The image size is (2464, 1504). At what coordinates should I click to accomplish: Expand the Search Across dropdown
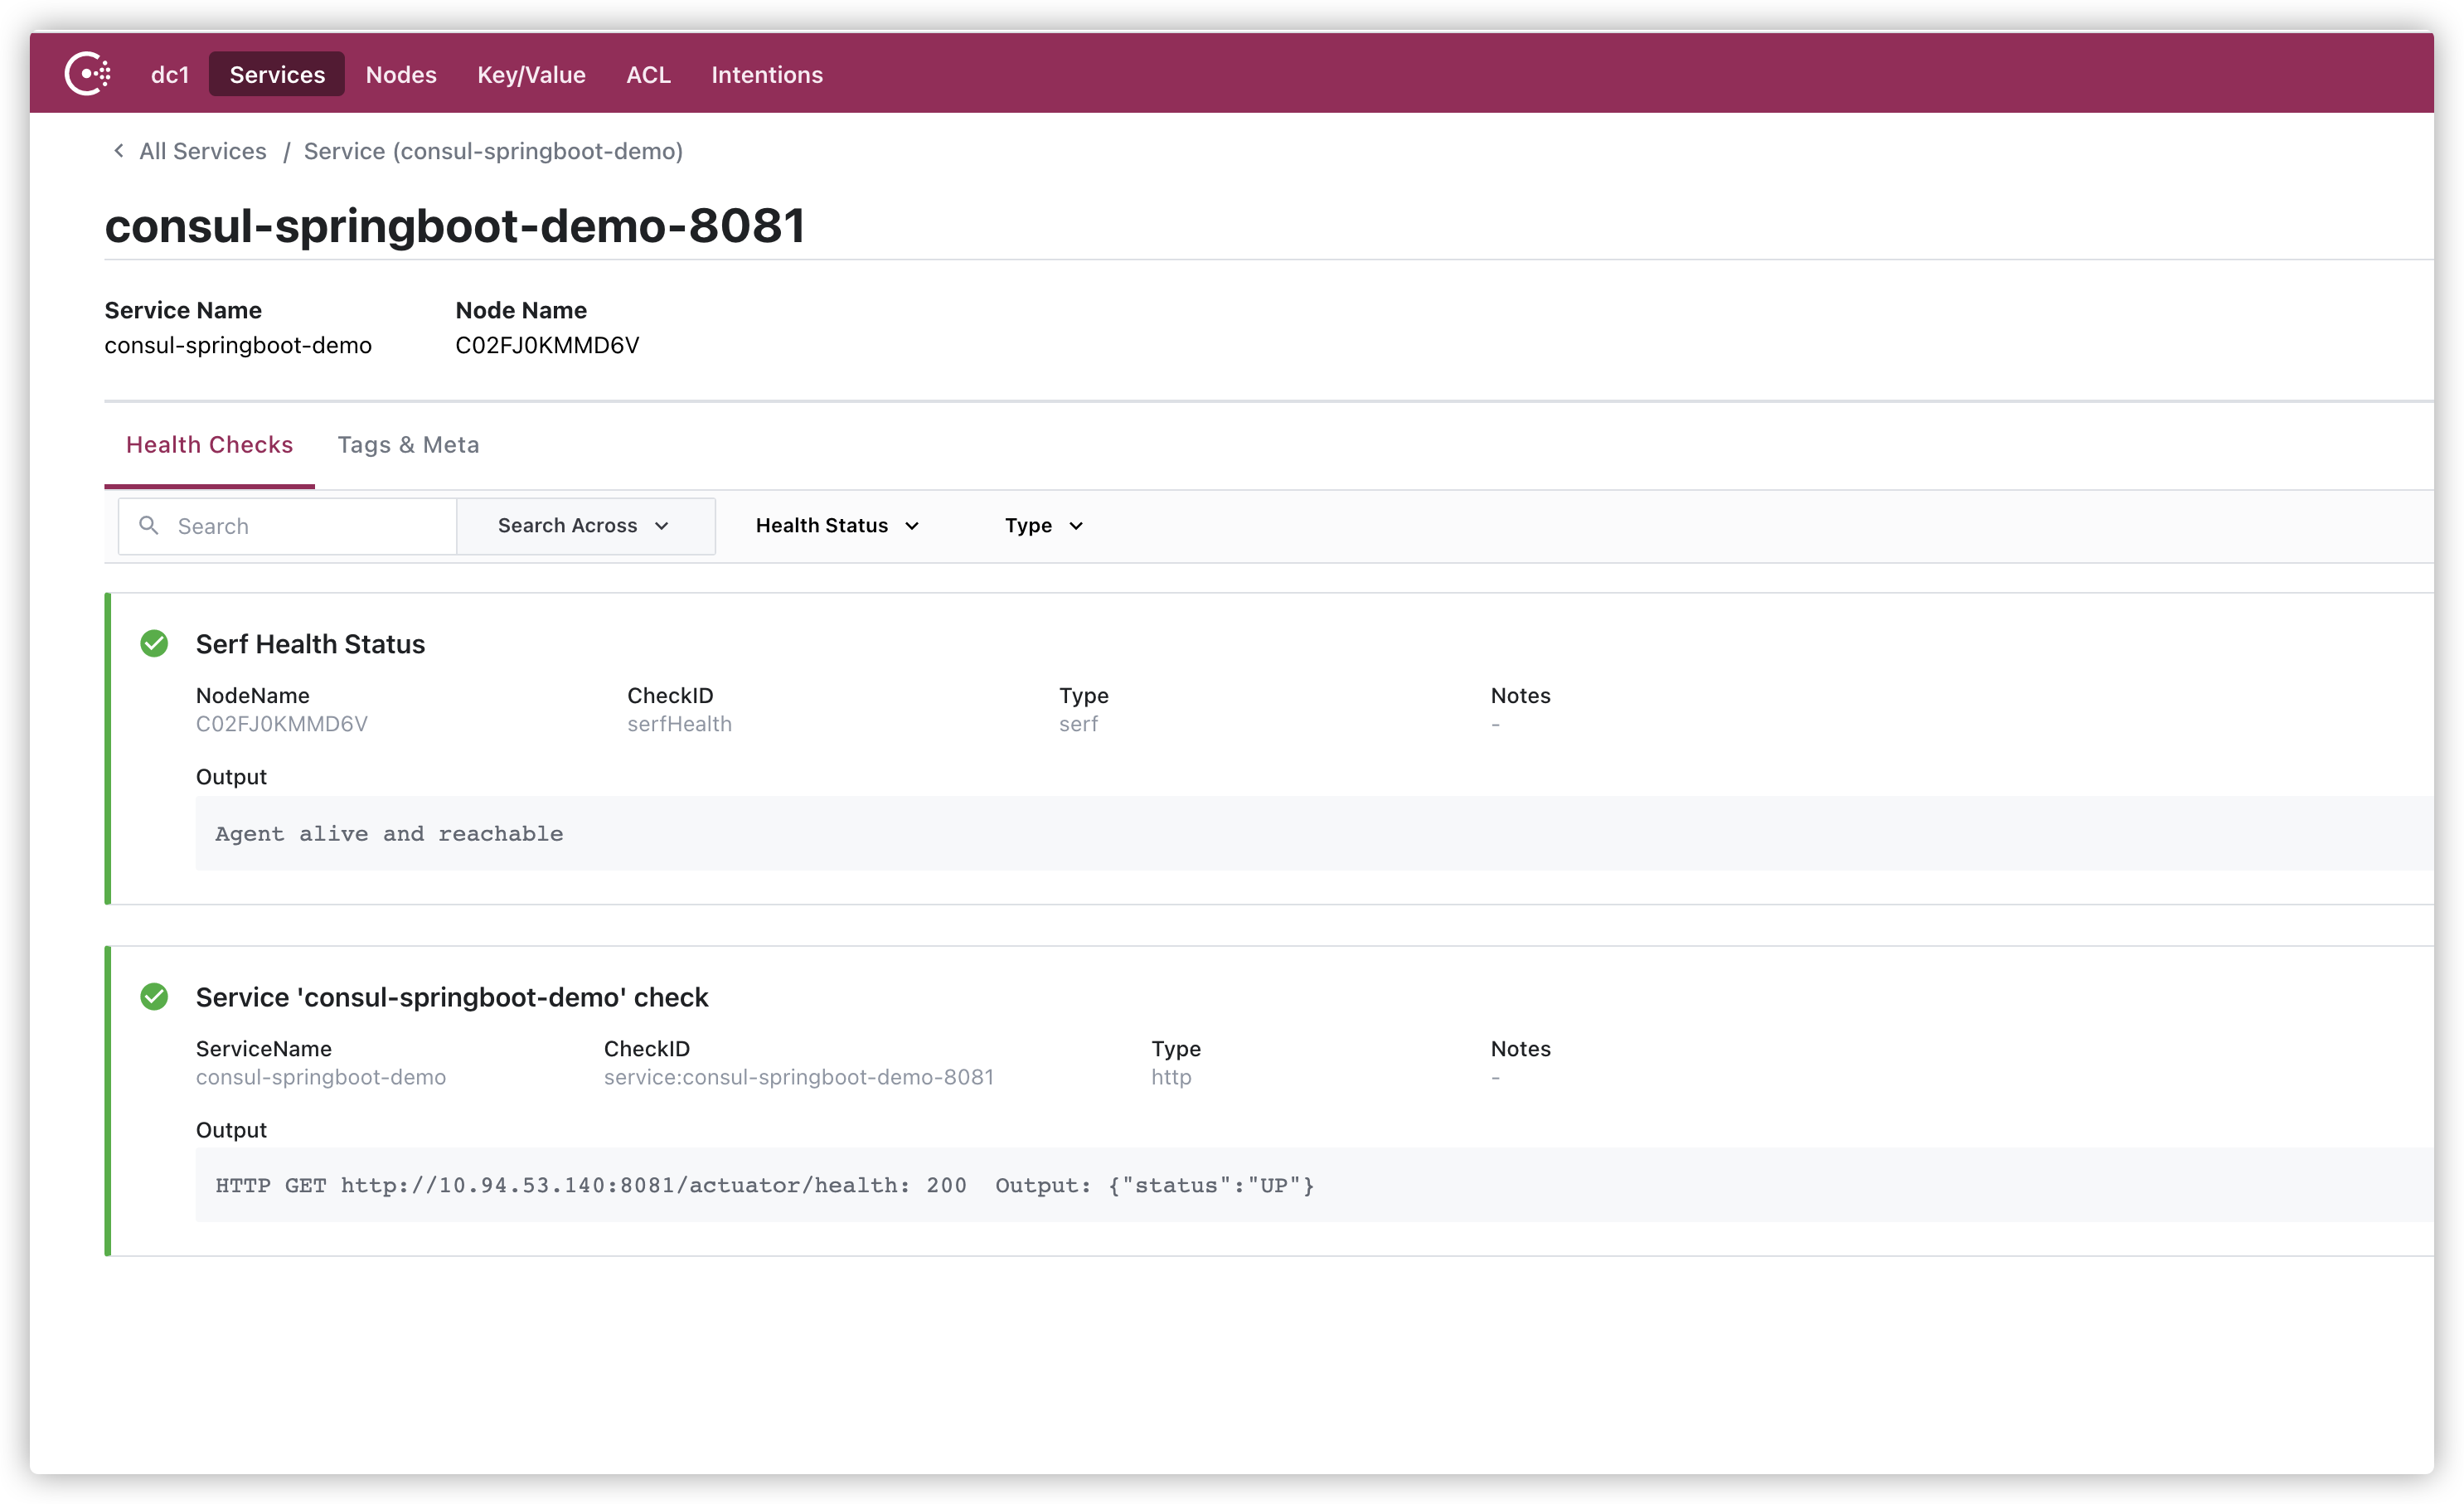[x=584, y=526]
